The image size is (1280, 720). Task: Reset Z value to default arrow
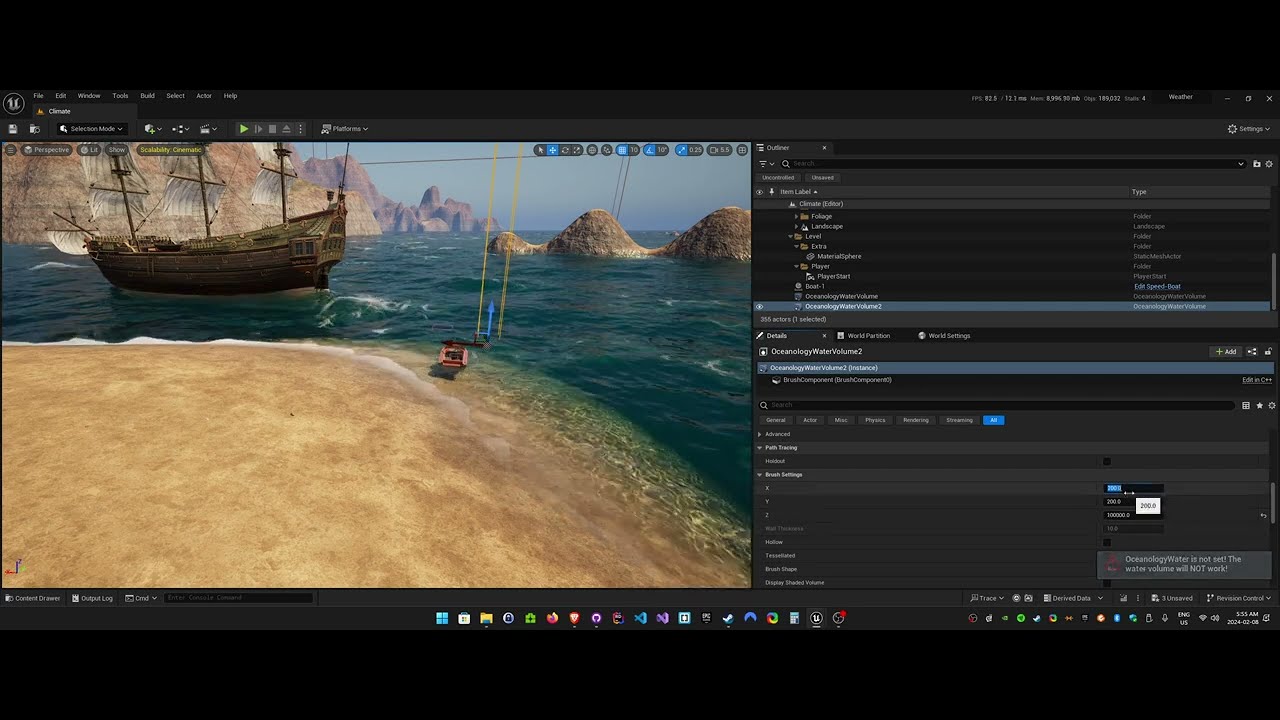(x=1264, y=515)
